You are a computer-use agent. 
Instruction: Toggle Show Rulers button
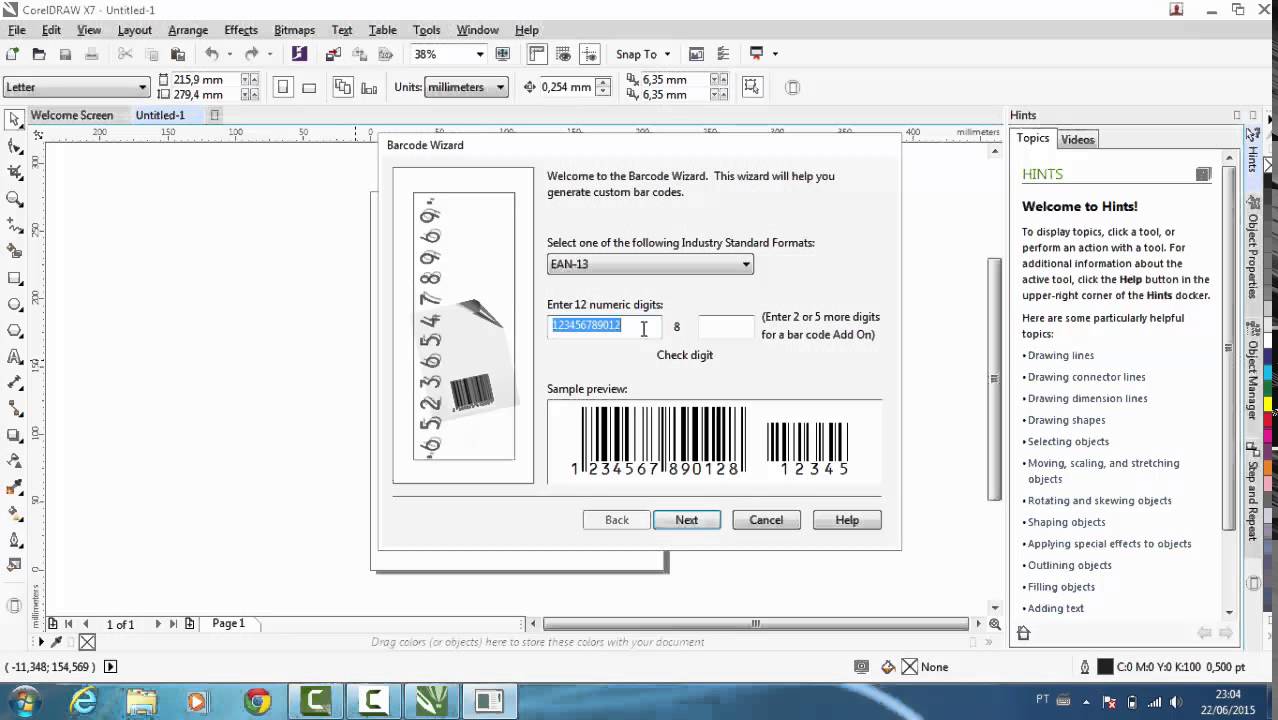(537, 54)
